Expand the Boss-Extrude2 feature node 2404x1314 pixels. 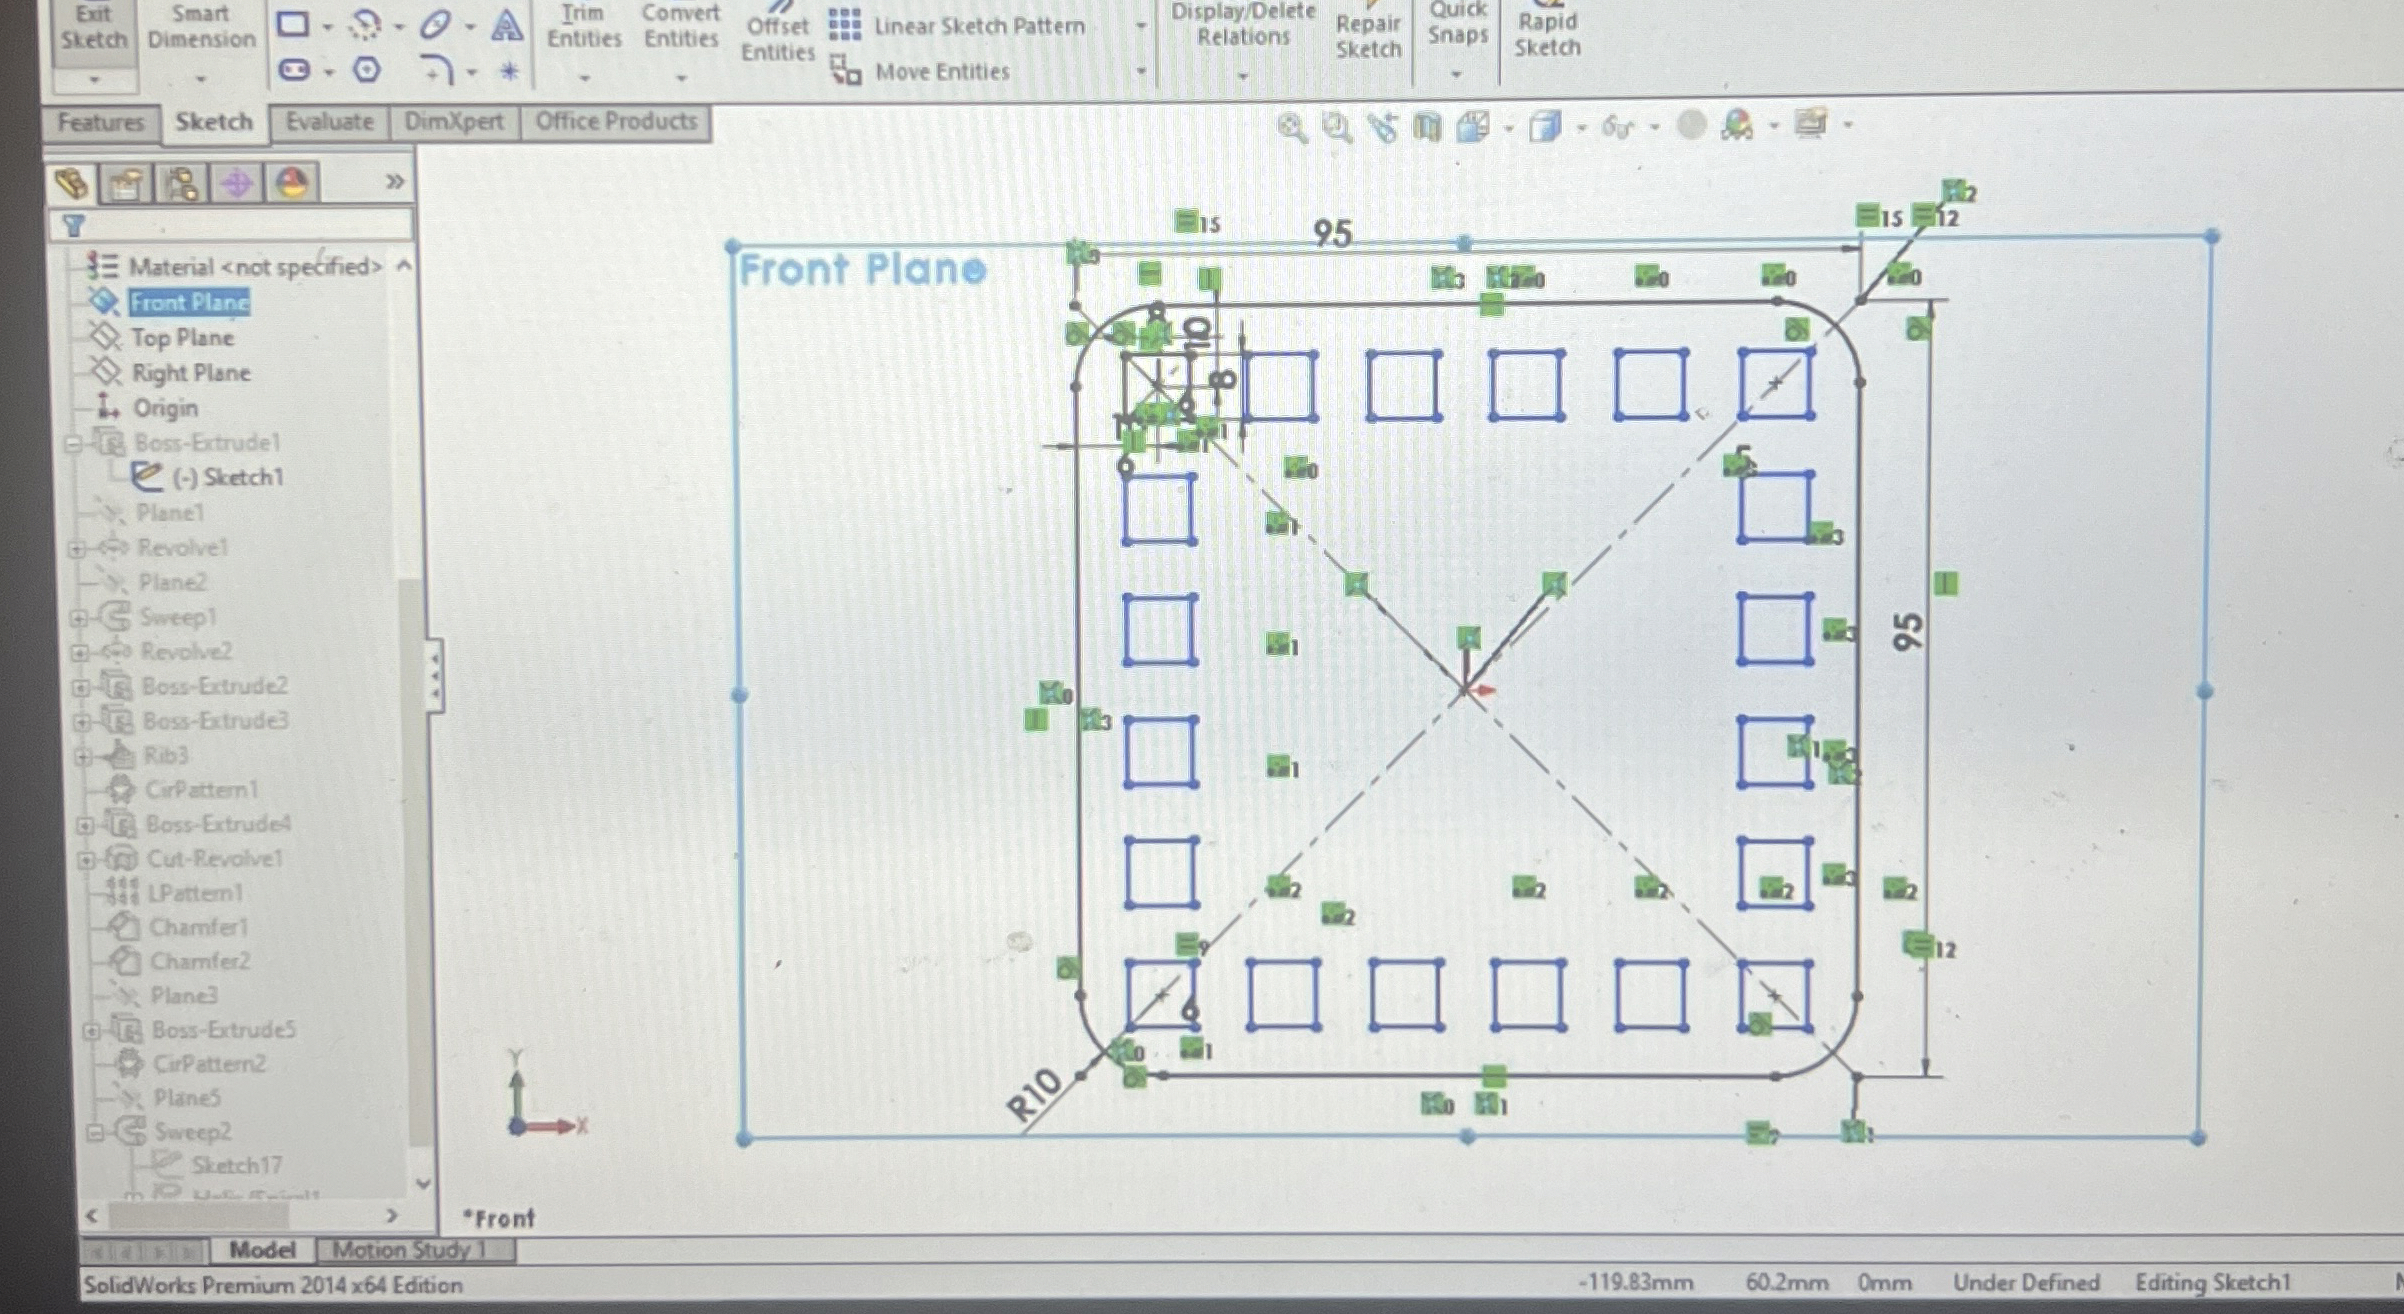point(81,687)
